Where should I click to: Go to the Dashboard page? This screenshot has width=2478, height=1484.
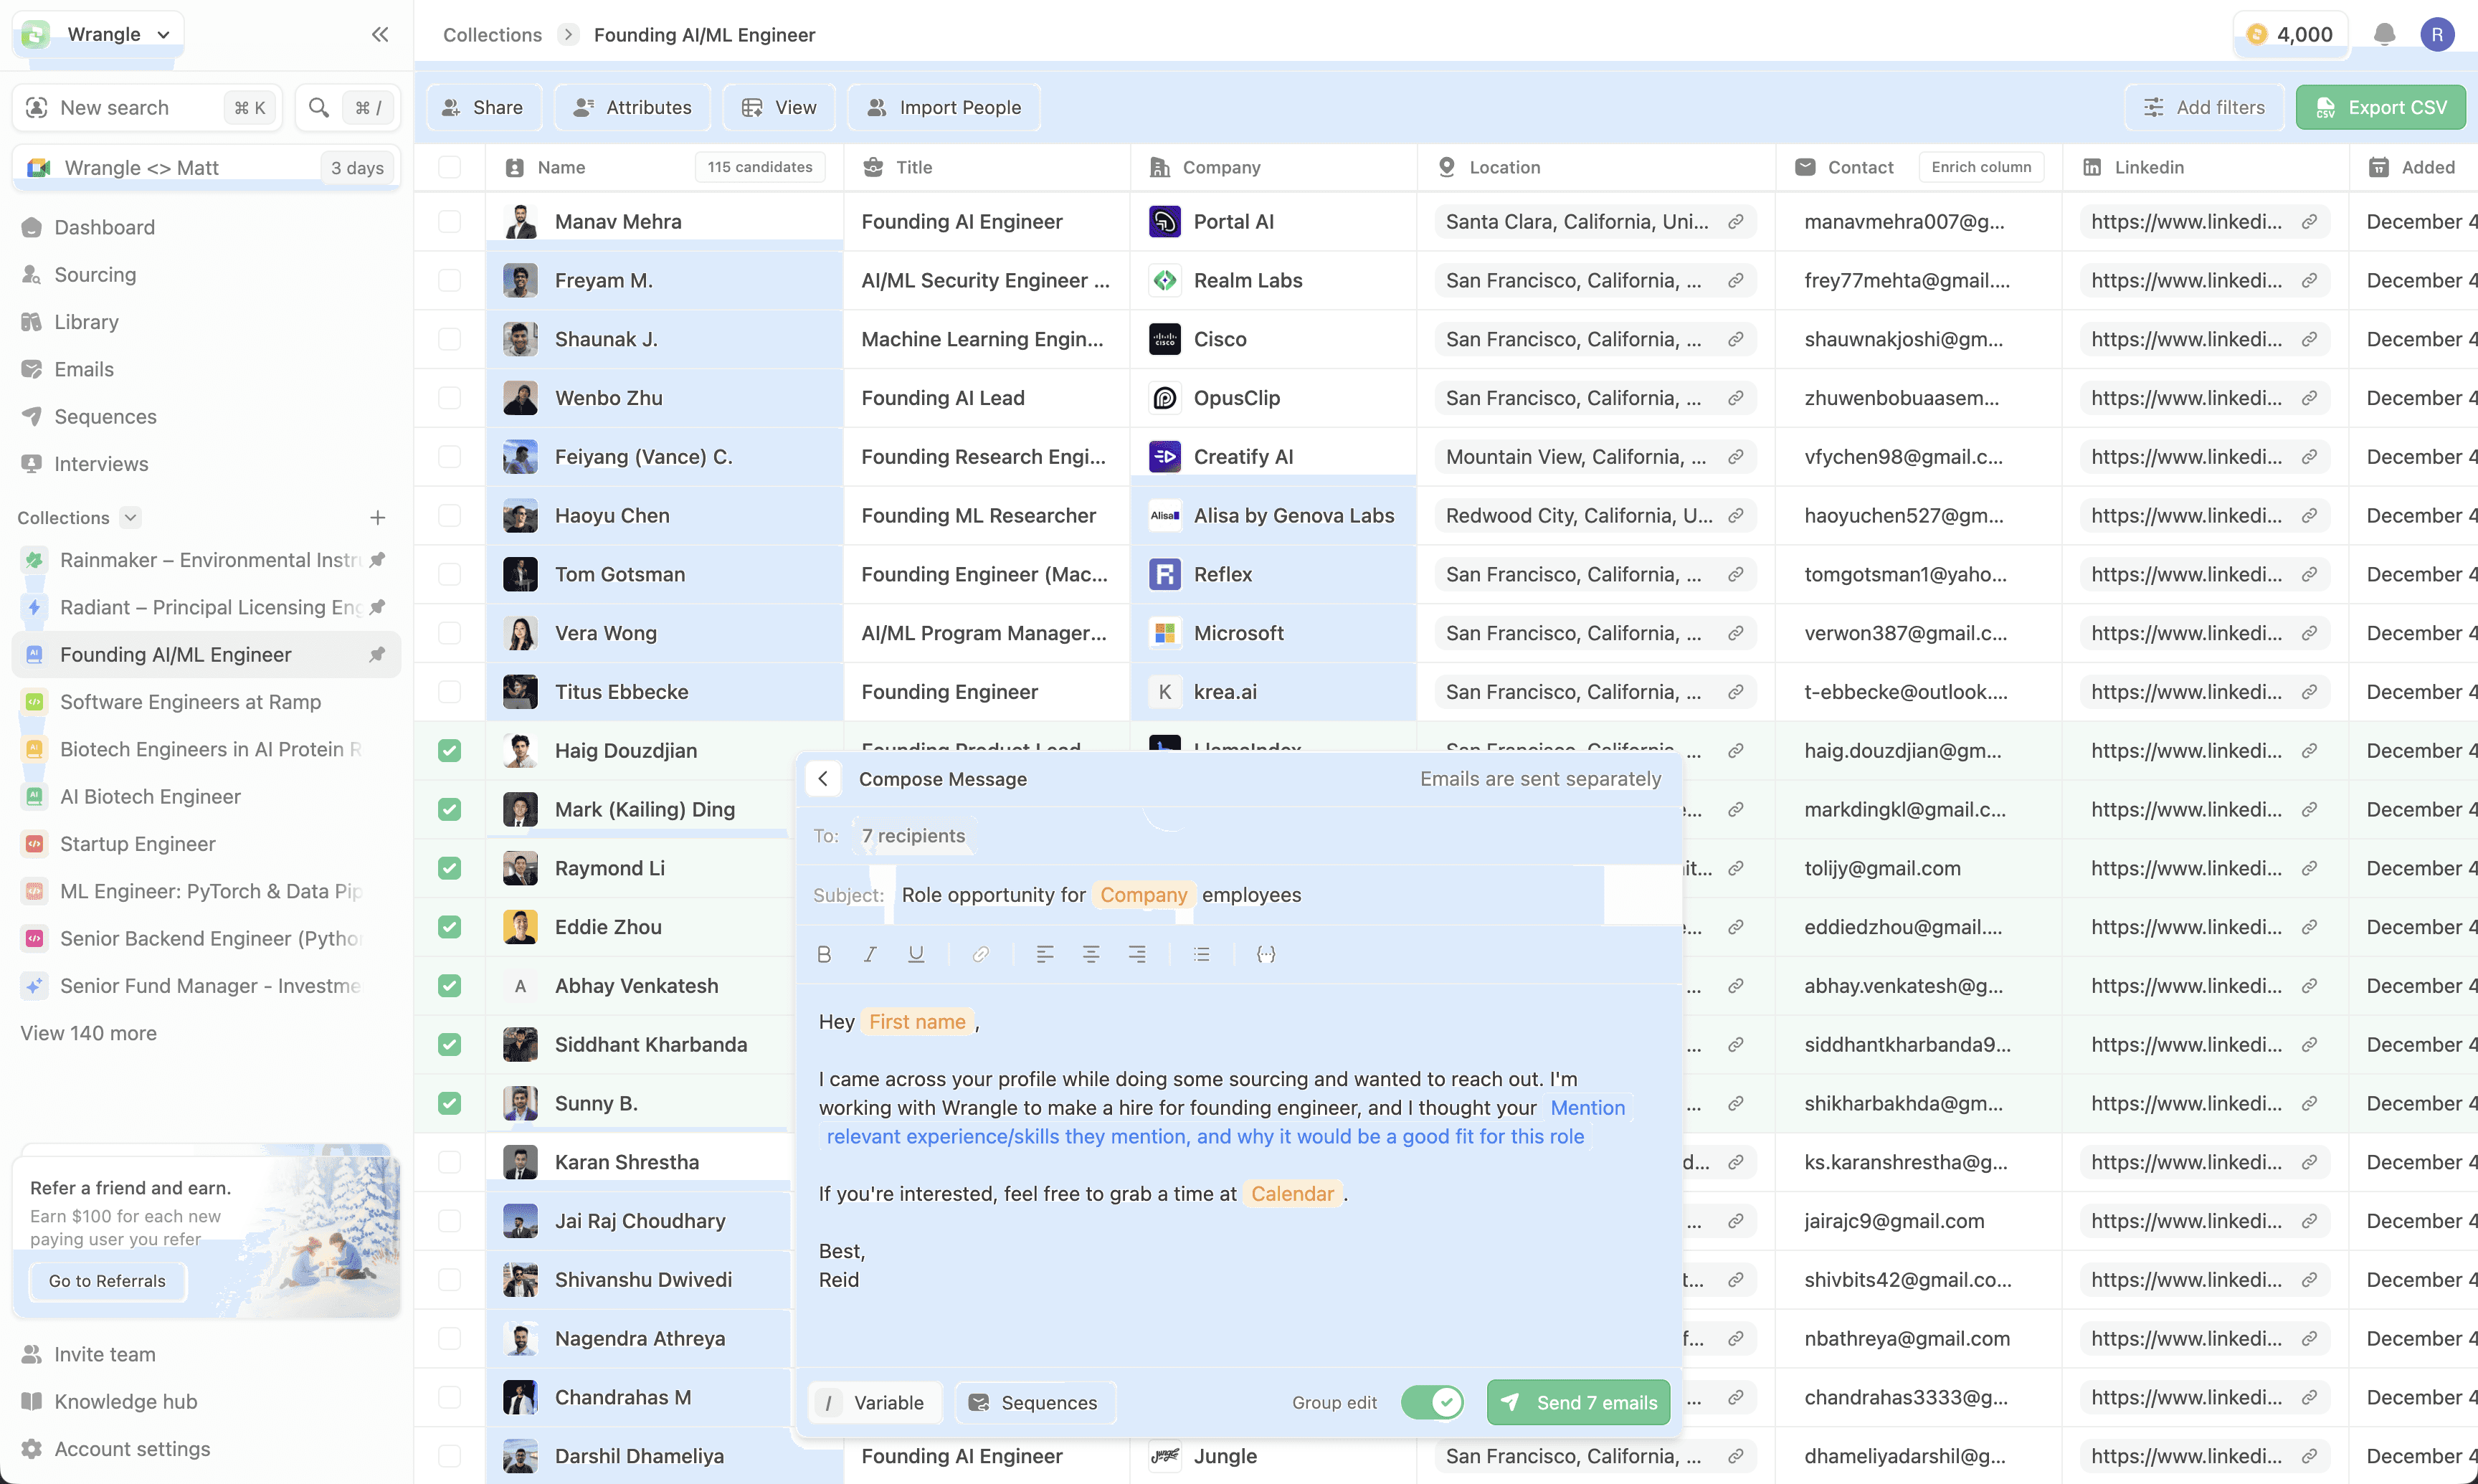(x=104, y=227)
